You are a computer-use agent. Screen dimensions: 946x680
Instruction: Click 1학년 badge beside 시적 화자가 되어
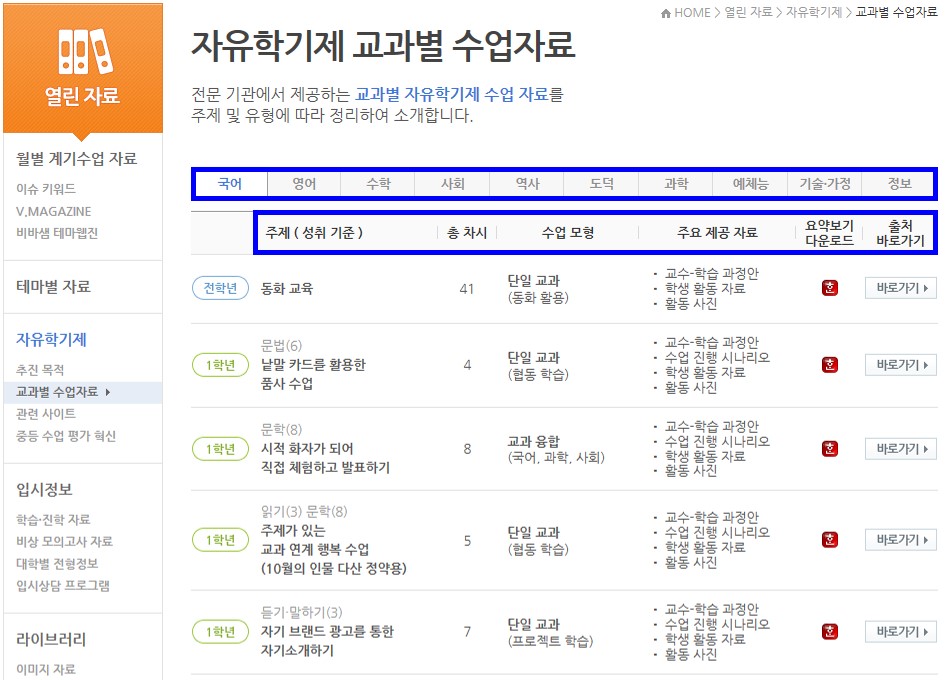(220, 449)
